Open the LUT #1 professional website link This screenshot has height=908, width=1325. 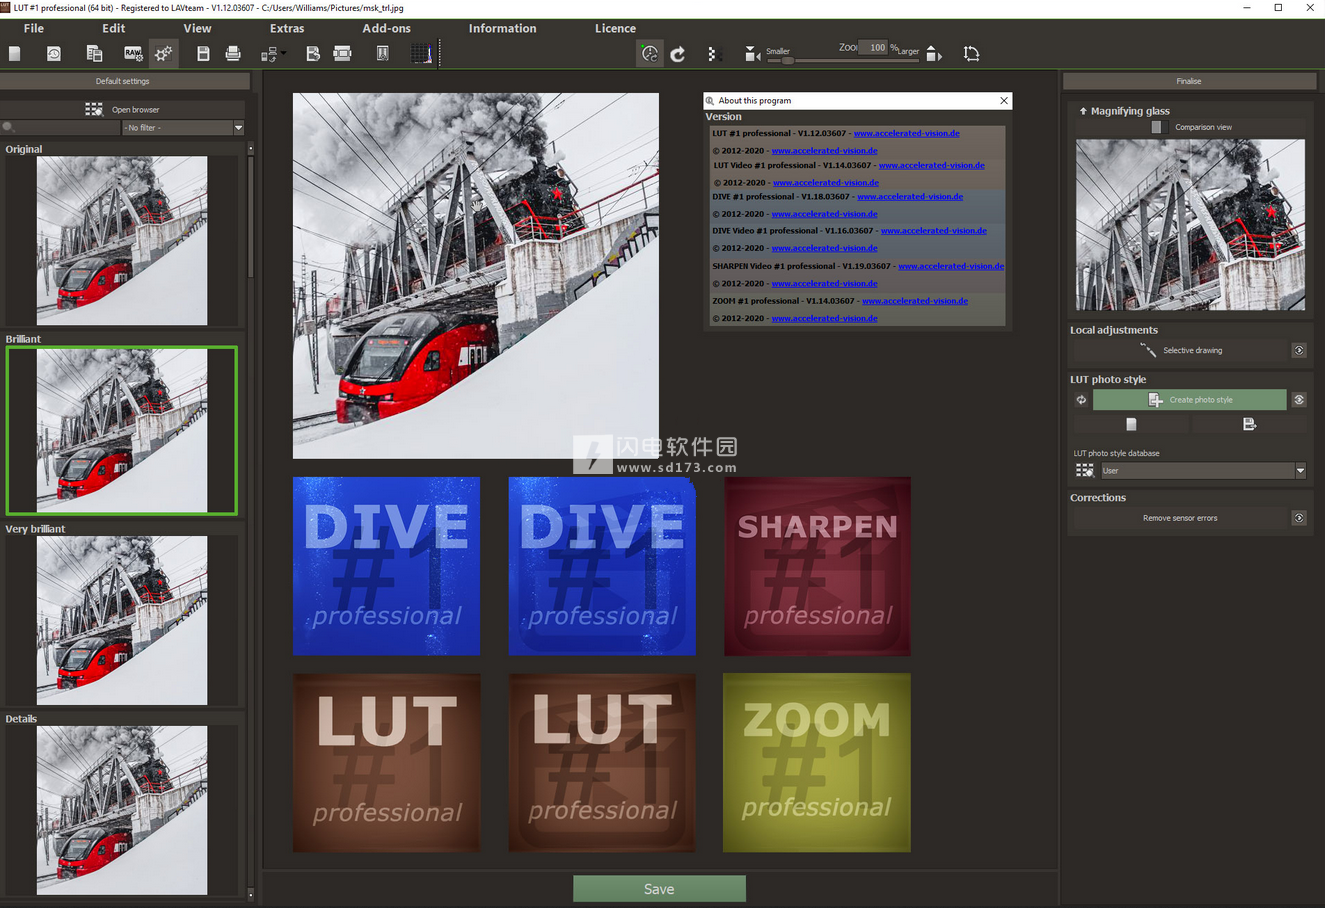(906, 133)
